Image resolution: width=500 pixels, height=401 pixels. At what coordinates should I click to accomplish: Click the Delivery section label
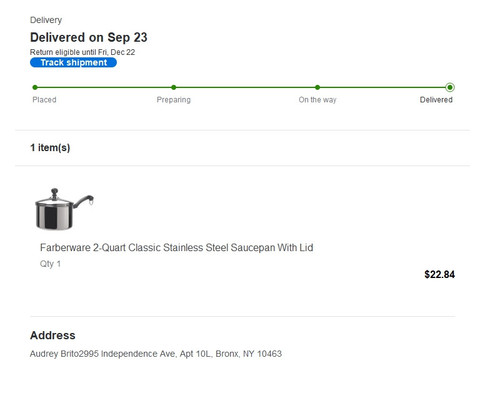[x=46, y=20]
